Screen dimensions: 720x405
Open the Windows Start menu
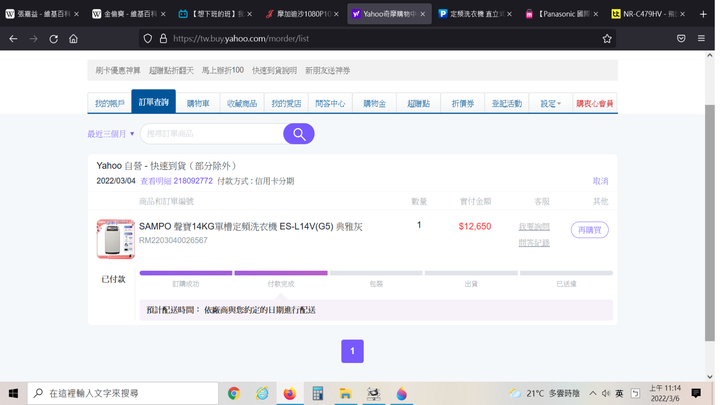pos(13,394)
